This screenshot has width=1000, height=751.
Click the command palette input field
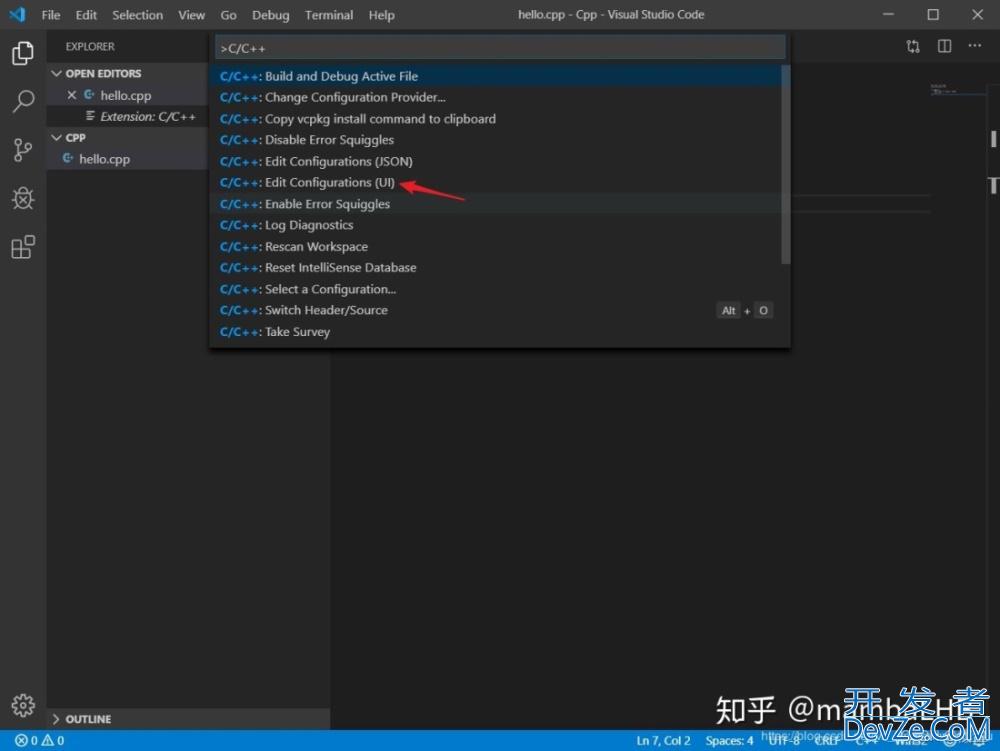click(500, 48)
